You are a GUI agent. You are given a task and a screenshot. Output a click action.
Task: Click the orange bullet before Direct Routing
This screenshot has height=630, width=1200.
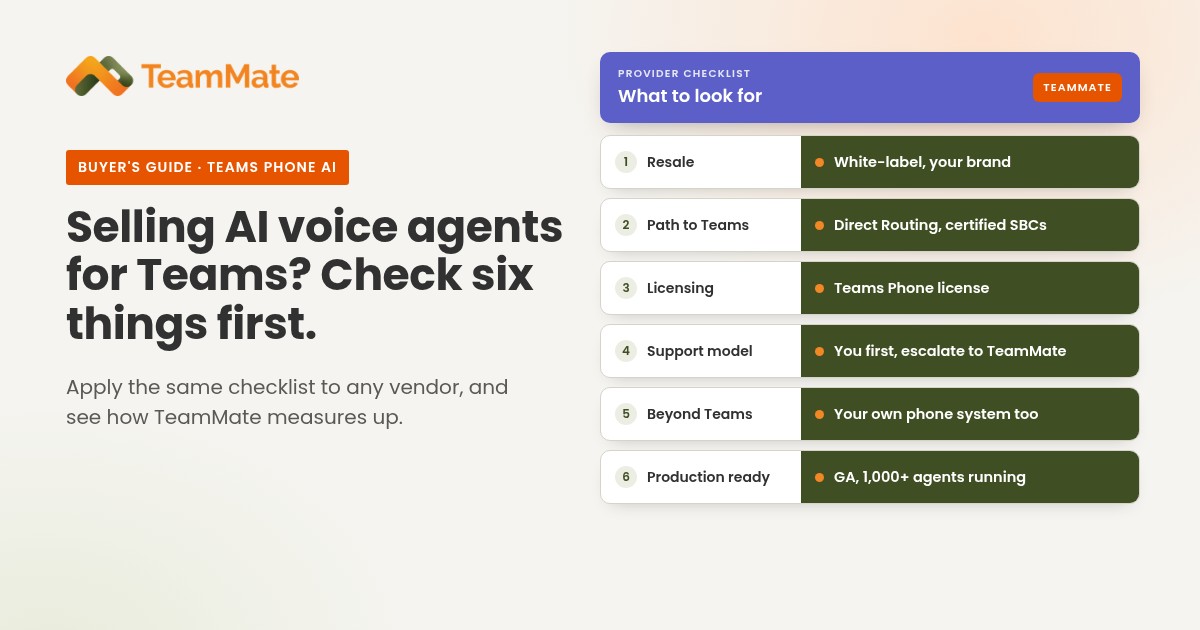[819, 225]
